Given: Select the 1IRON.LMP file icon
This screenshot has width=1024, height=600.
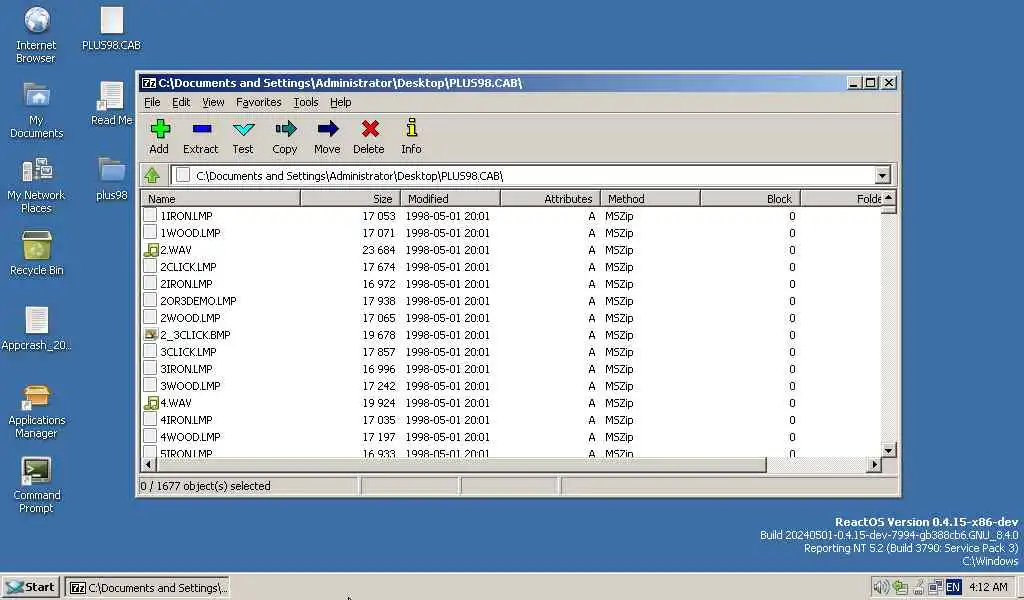Looking at the screenshot, I should (150, 215).
